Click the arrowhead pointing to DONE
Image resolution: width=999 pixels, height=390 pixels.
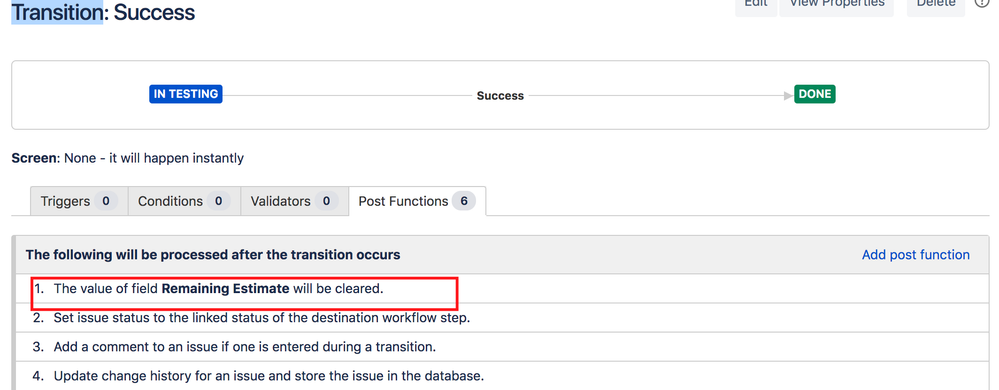click(x=789, y=96)
